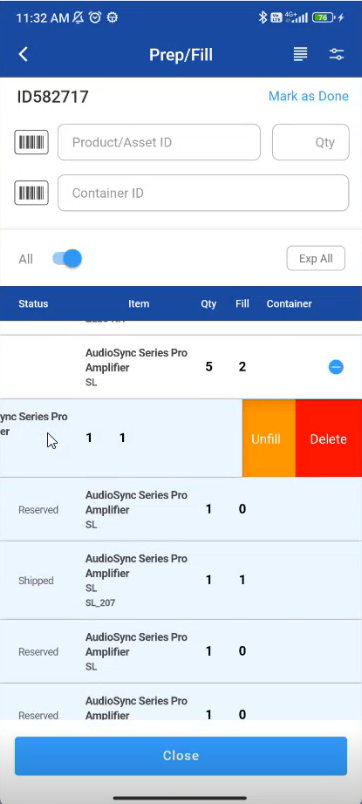Screen dimensions: 362x804
Task: Tap the red Delete action
Action: pos(329,439)
